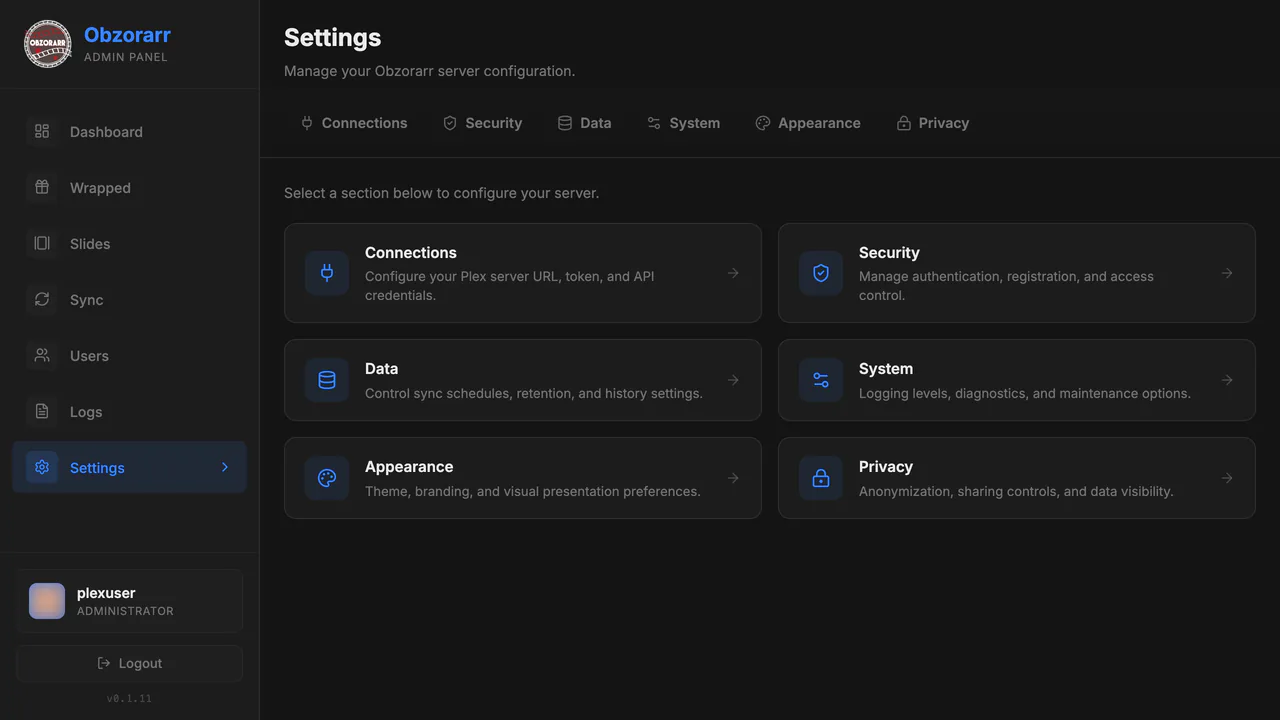
Task: Open the Connections card title
Action: 411,252
